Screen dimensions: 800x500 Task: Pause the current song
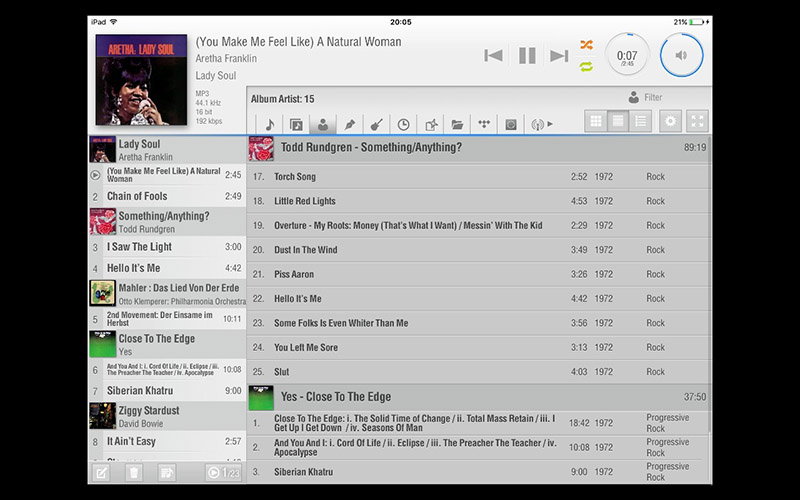[x=527, y=55]
